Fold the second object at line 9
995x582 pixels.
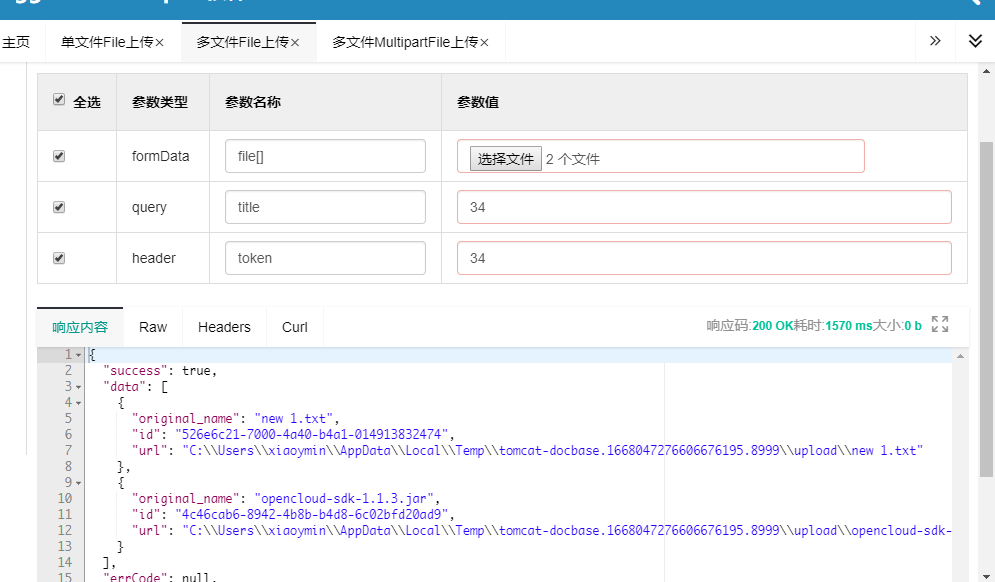(79, 483)
